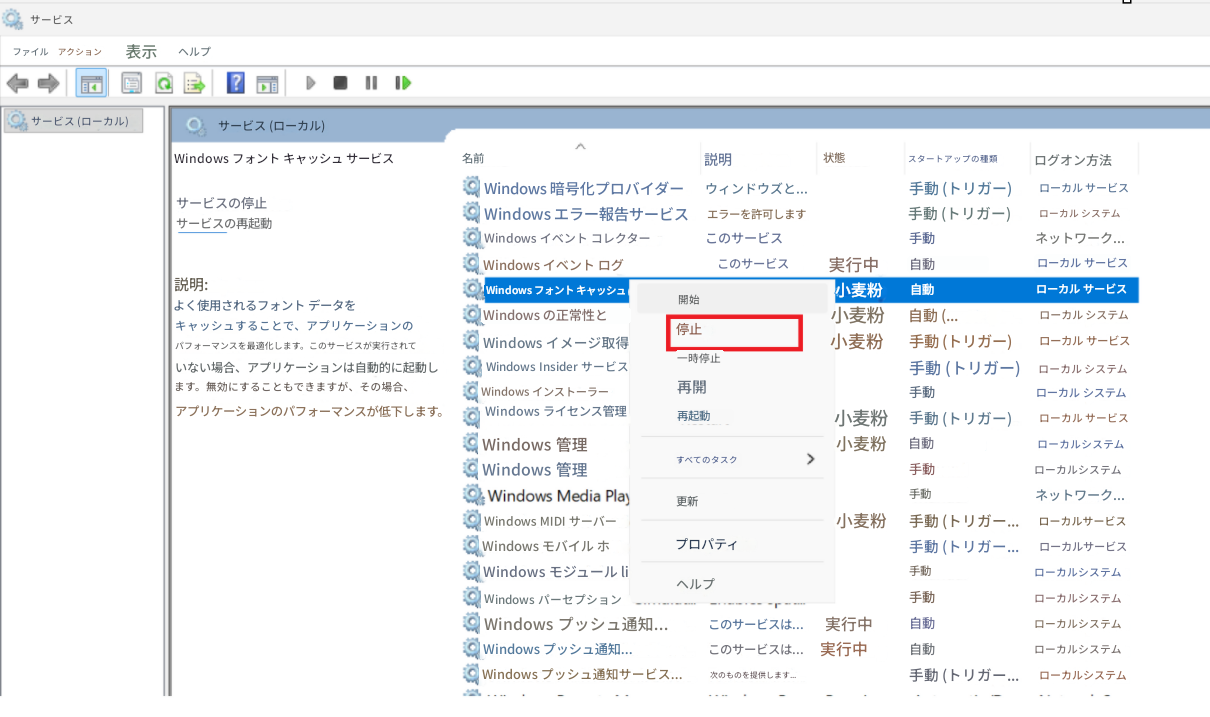1210x717 pixels.
Task: Click gear icon beside Windows イベント コレクター
Action: (472, 238)
